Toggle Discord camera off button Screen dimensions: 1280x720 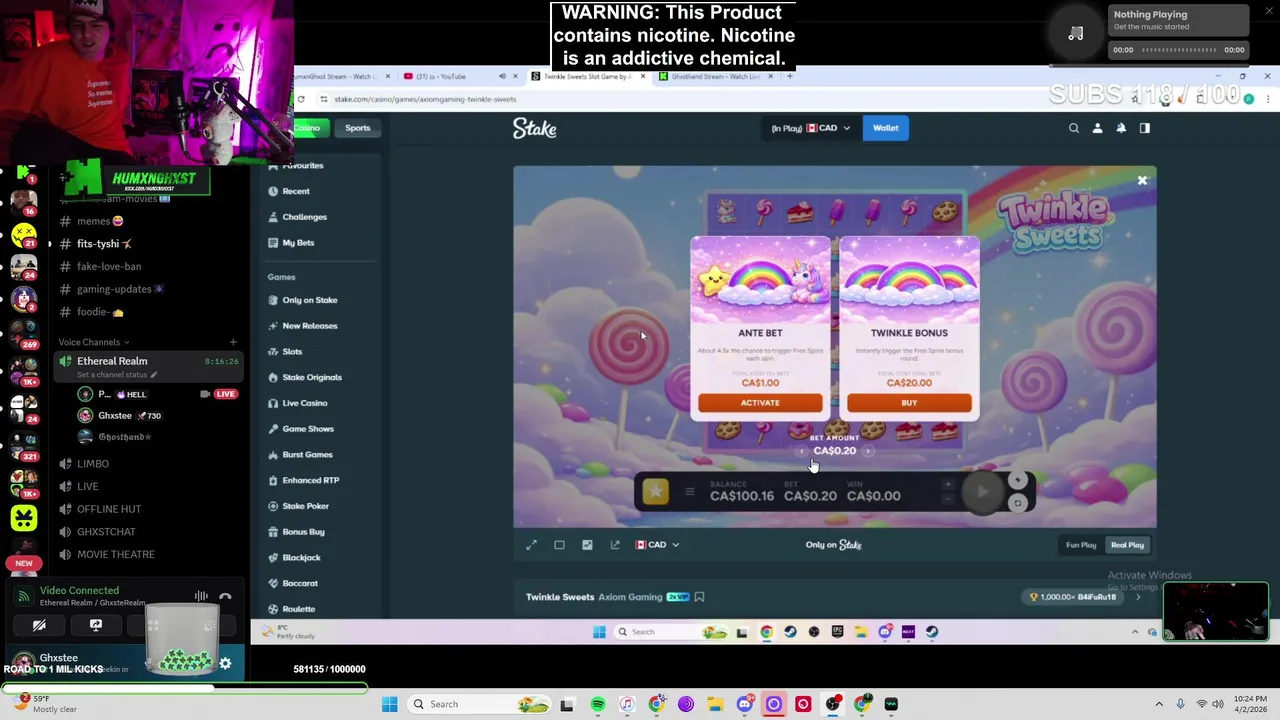39,625
